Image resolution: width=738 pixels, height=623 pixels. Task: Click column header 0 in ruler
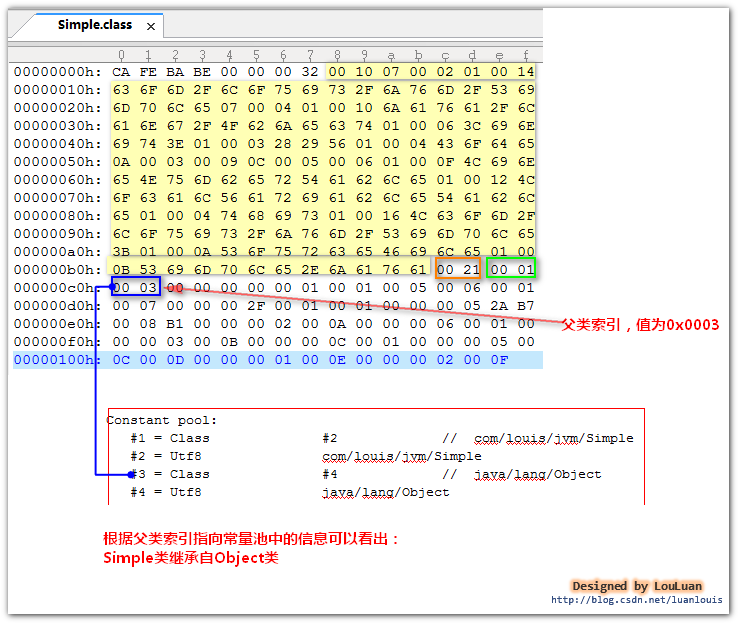121,56
